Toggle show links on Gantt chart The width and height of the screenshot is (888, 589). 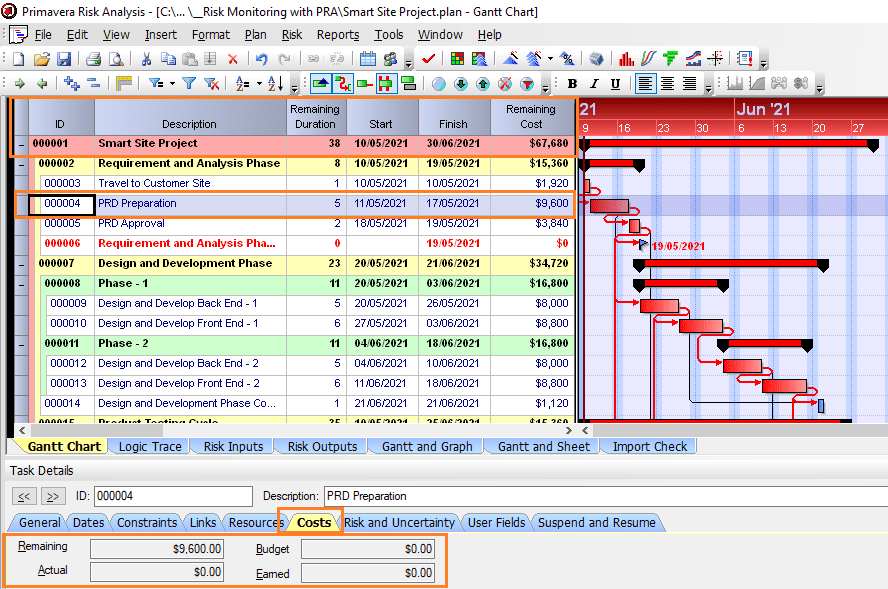click(343, 84)
